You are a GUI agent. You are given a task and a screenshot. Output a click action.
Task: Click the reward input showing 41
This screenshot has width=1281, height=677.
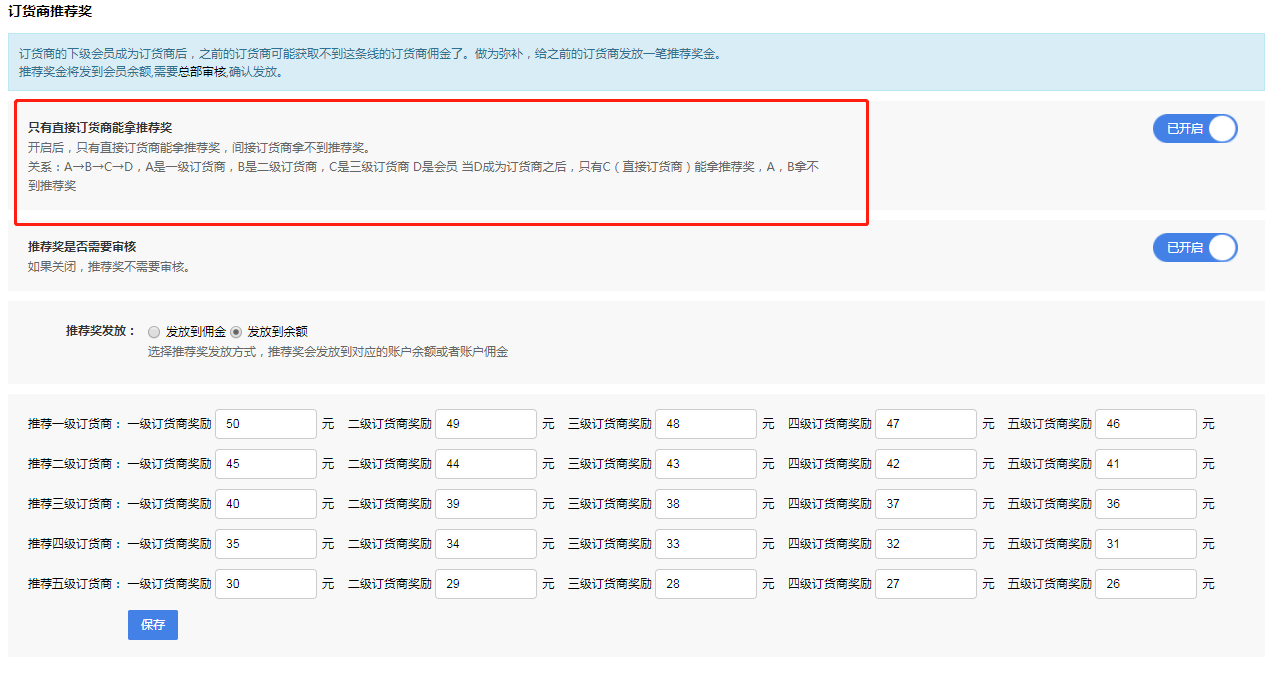[1146, 464]
